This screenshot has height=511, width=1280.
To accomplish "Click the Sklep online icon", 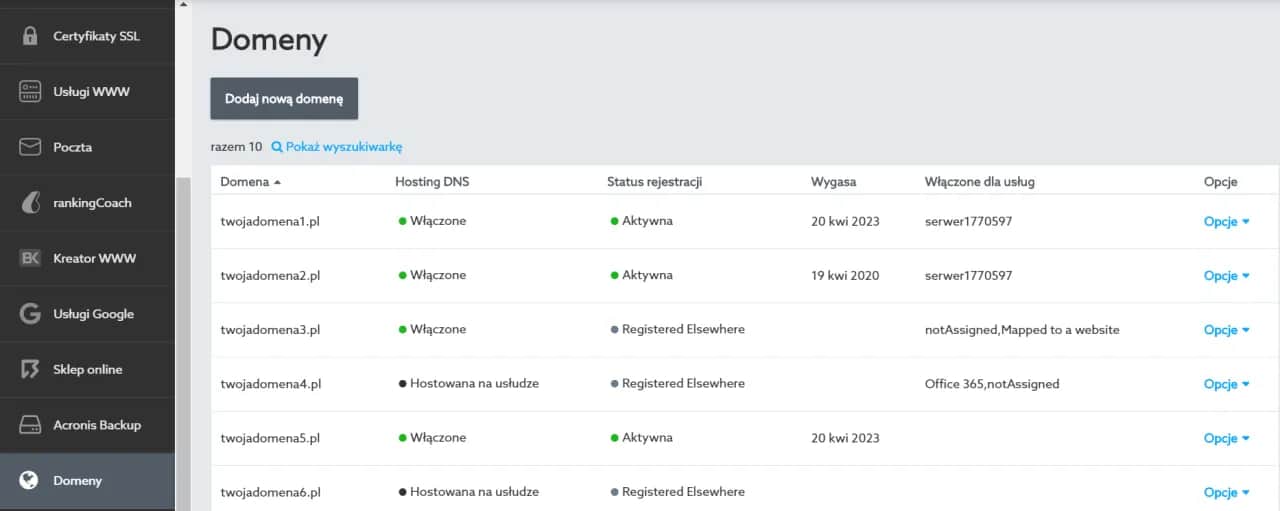I will click(x=30, y=369).
